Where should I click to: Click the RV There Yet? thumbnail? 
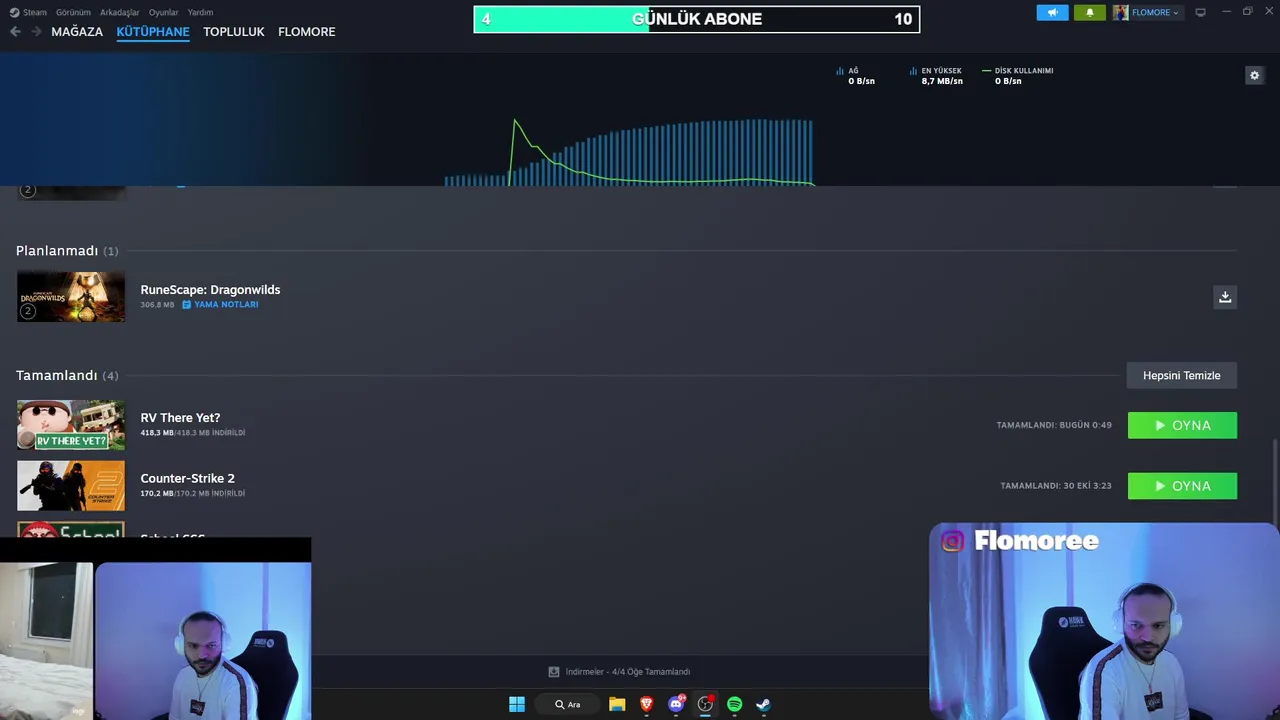pos(71,425)
